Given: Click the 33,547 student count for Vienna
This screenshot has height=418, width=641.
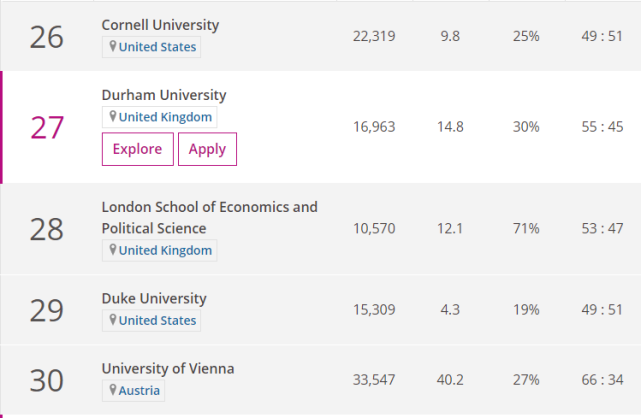Looking at the screenshot, I should [374, 380].
